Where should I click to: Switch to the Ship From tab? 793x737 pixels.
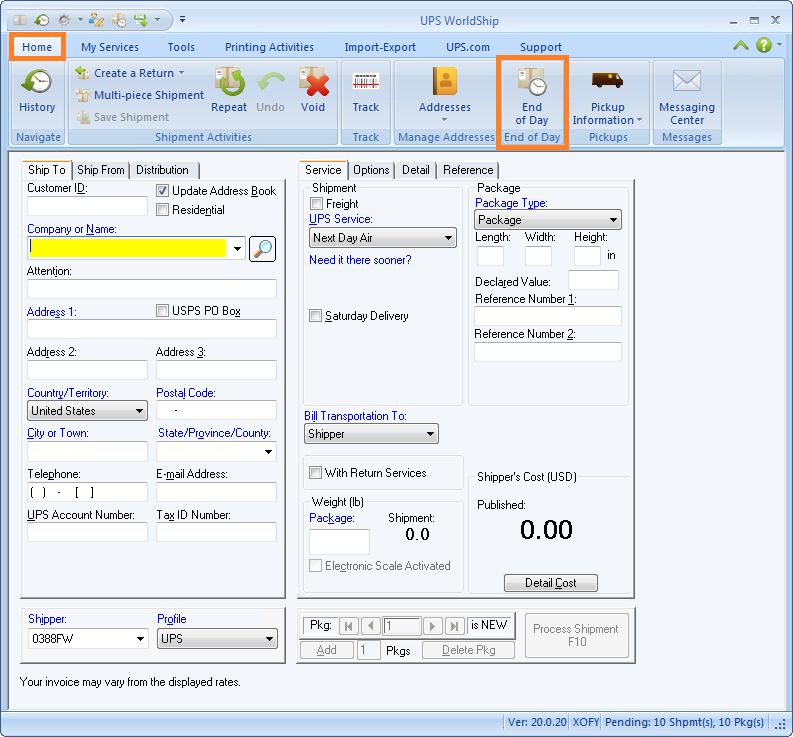(x=101, y=170)
